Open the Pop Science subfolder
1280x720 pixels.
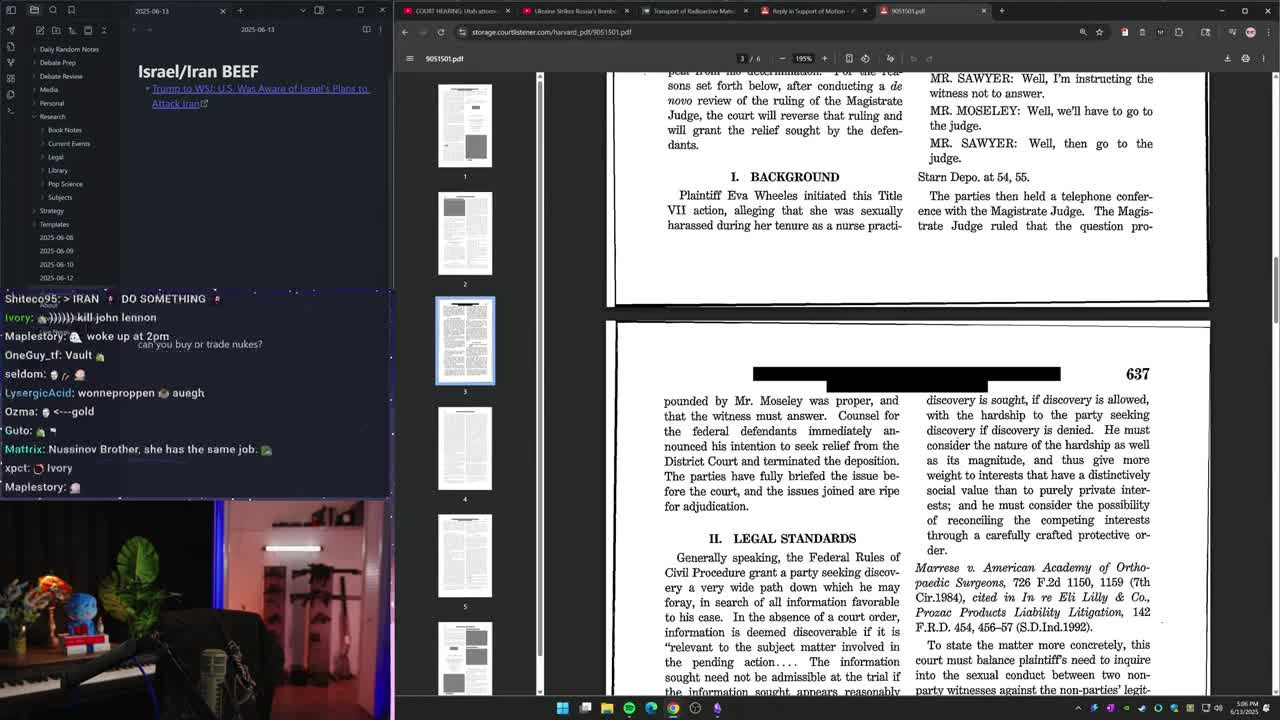point(65,184)
